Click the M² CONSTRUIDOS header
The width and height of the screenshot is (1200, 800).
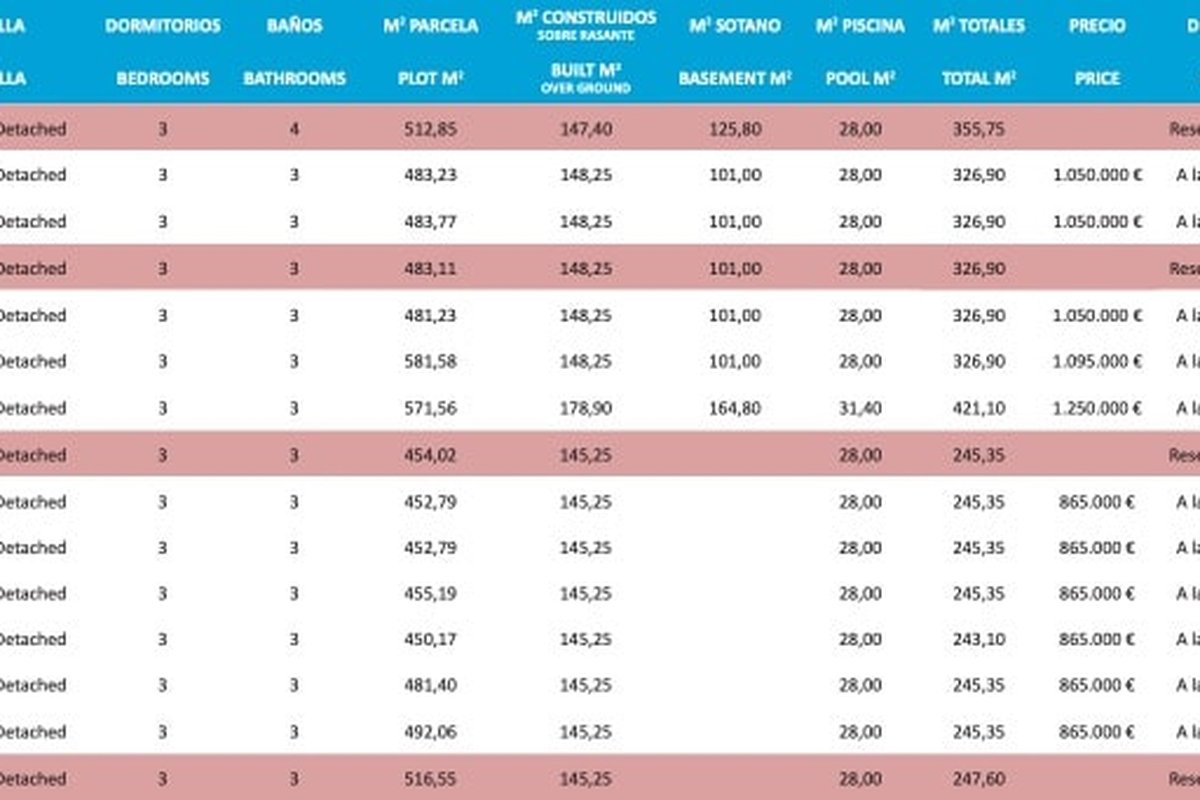pyautogui.click(x=586, y=18)
